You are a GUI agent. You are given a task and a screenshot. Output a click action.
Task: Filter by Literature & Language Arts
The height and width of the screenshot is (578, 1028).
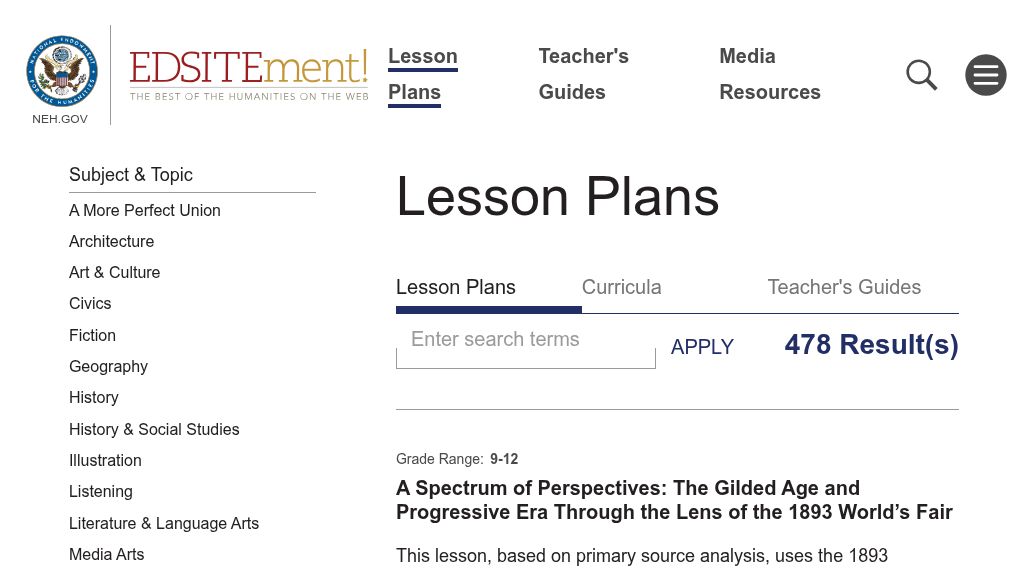[164, 523]
